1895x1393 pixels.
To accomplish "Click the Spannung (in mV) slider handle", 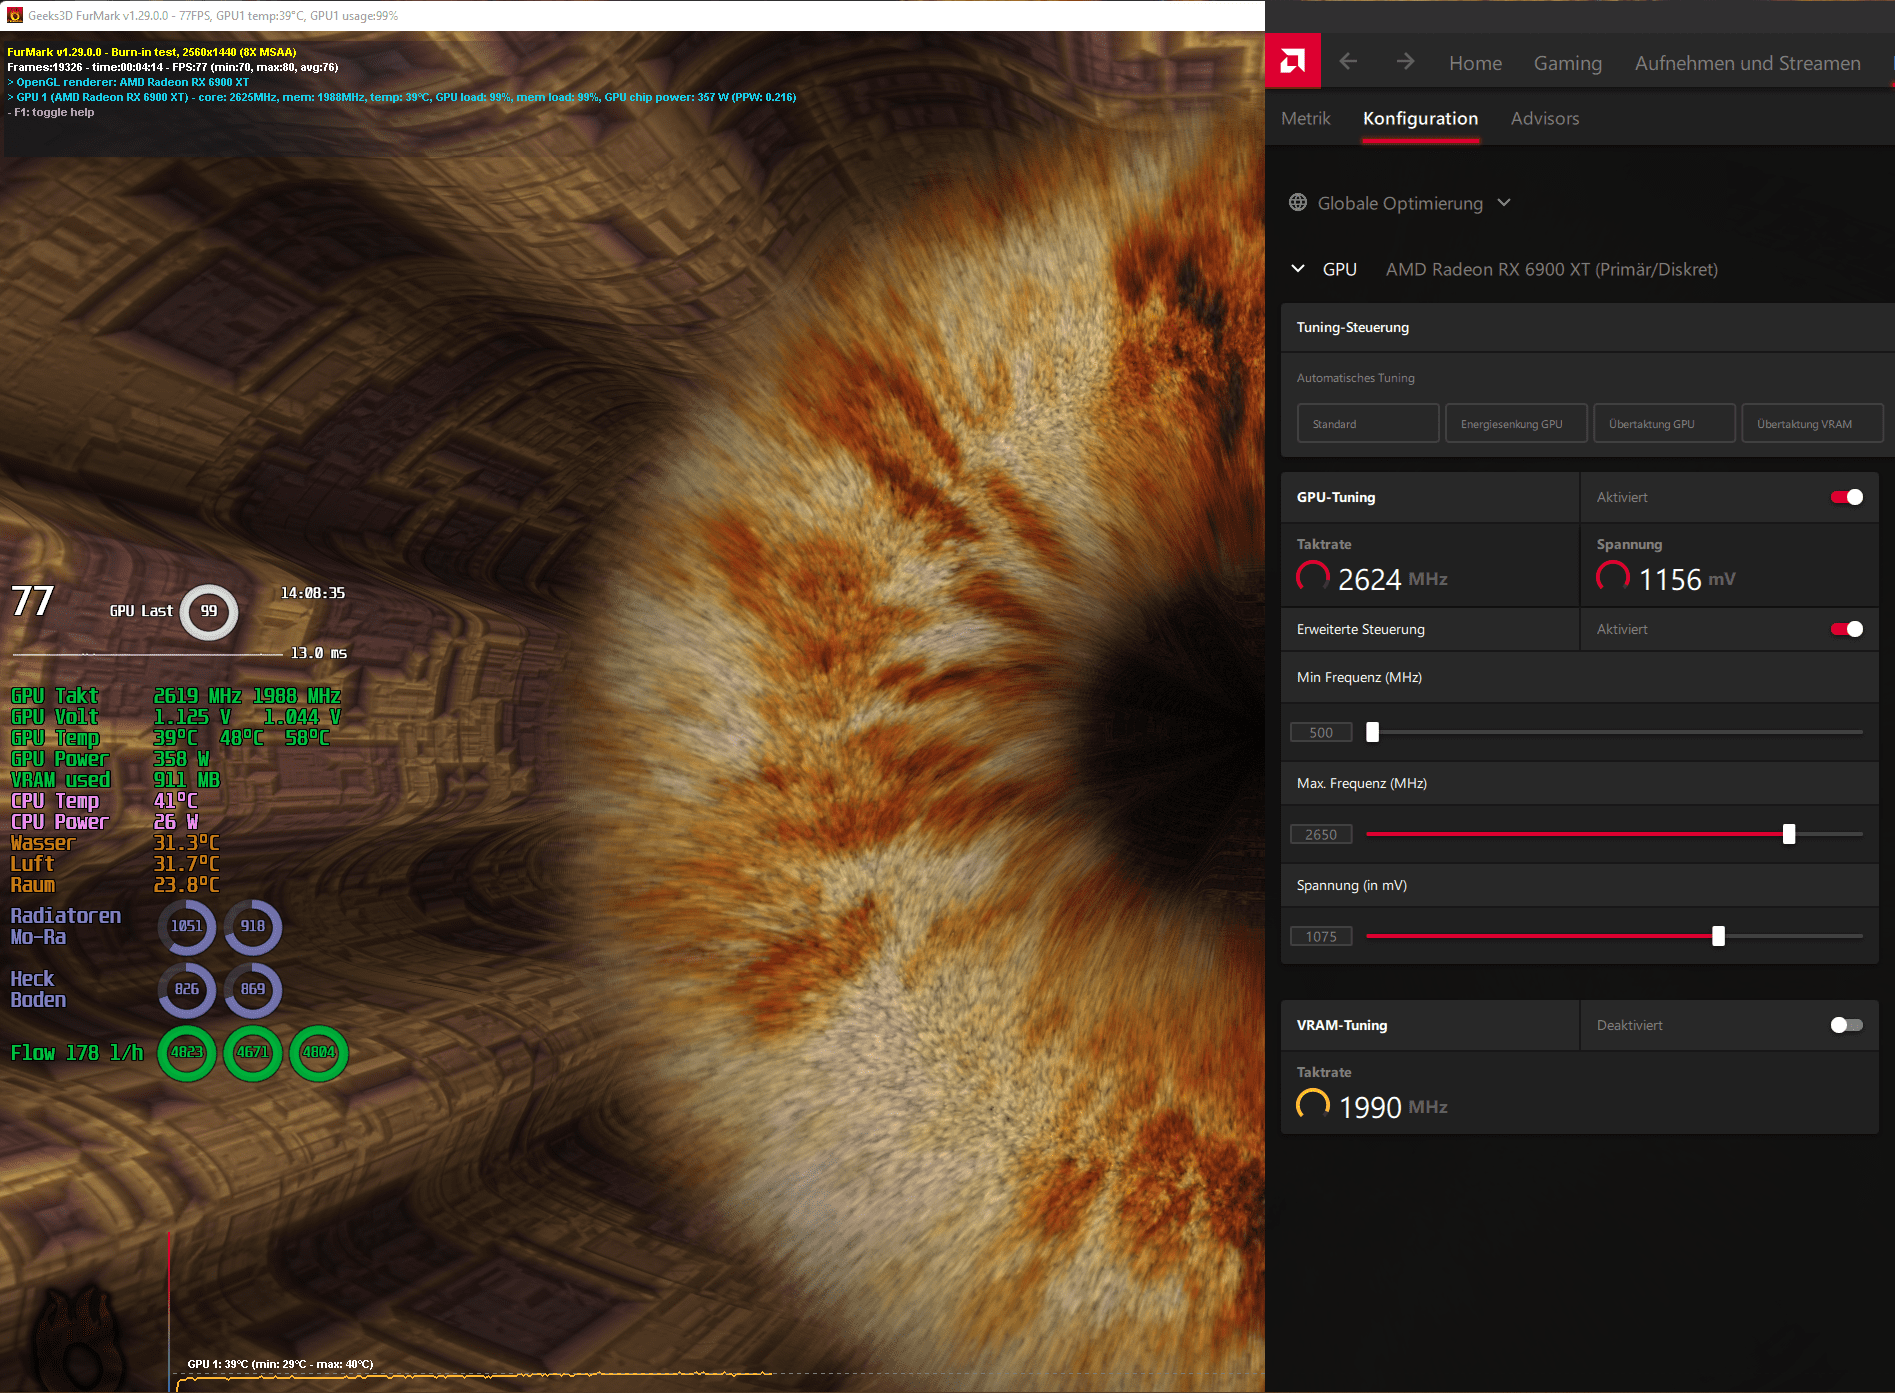I will point(1718,936).
